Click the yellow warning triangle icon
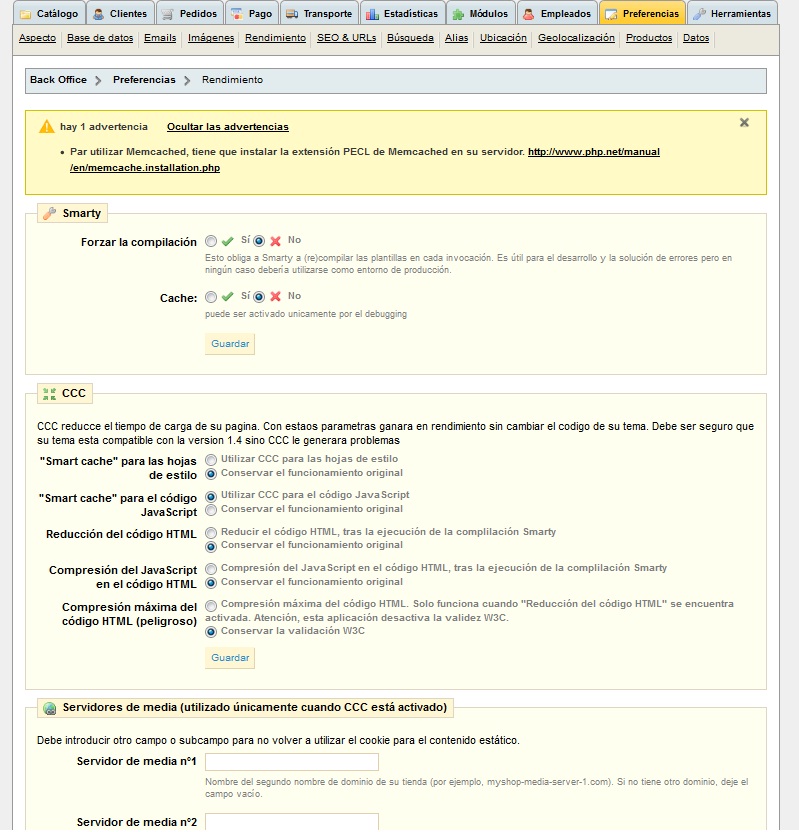Image resolution: width=799 pixels, height=832 pixels. [47, 126]
